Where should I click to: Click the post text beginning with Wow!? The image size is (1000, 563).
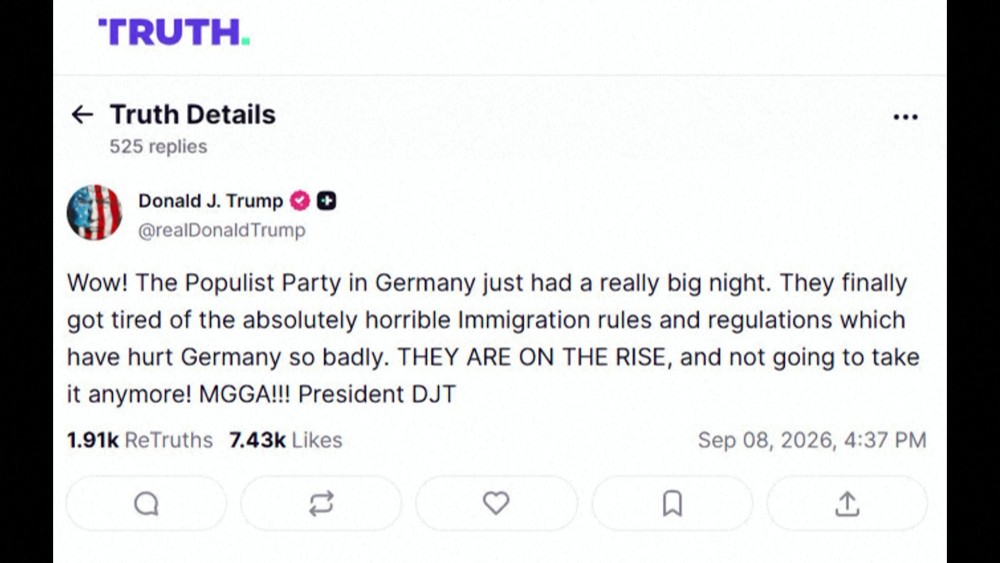[x=493, y=338]
